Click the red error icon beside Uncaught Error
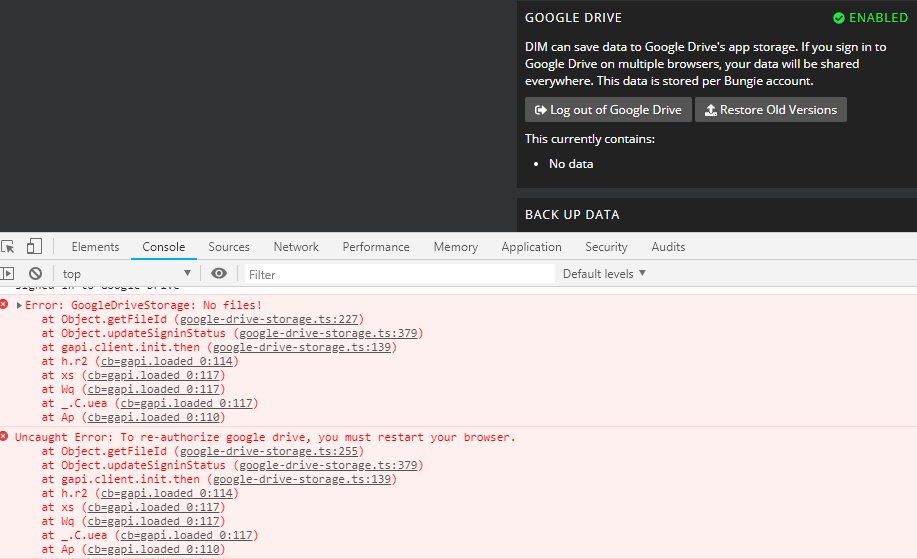The width and height of the screenshot is (917, 559). point(5,436)
